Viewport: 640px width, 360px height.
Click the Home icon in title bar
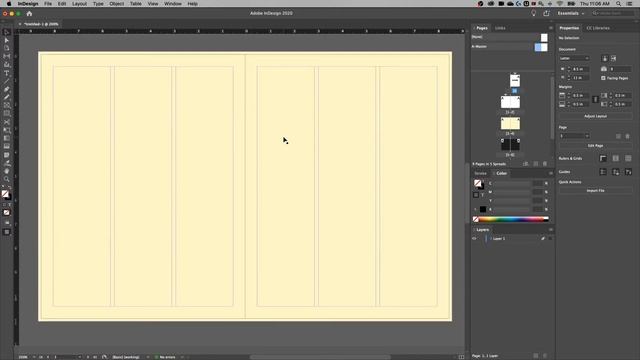[29, 13]
